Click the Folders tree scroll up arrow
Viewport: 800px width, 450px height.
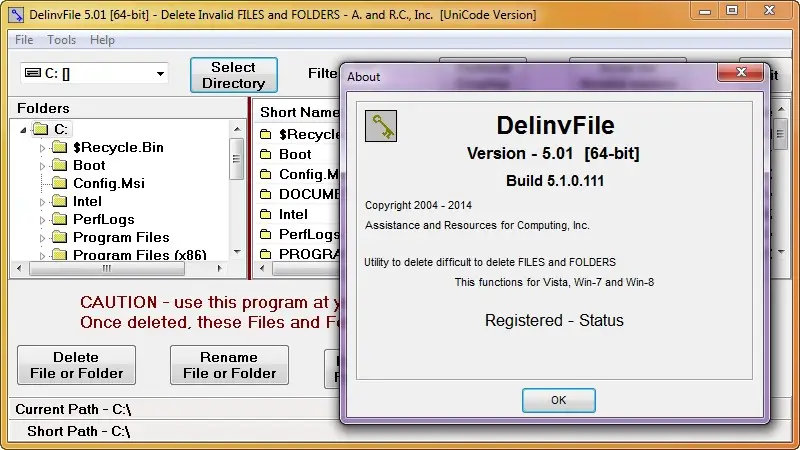pos(237,129)
